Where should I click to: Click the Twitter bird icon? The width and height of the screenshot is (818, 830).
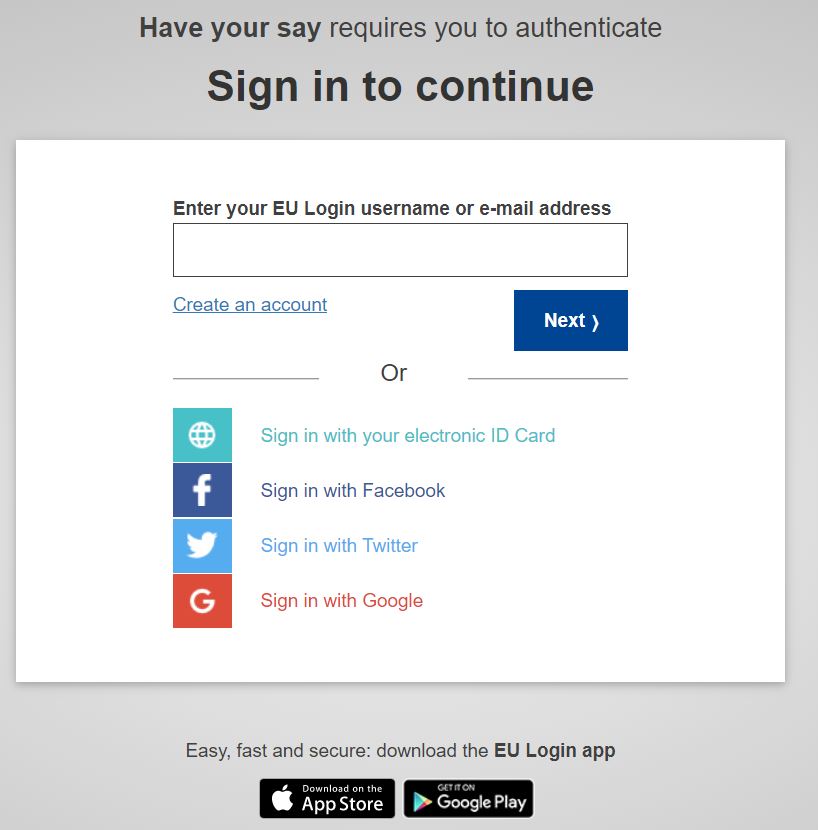coord(202,545)
